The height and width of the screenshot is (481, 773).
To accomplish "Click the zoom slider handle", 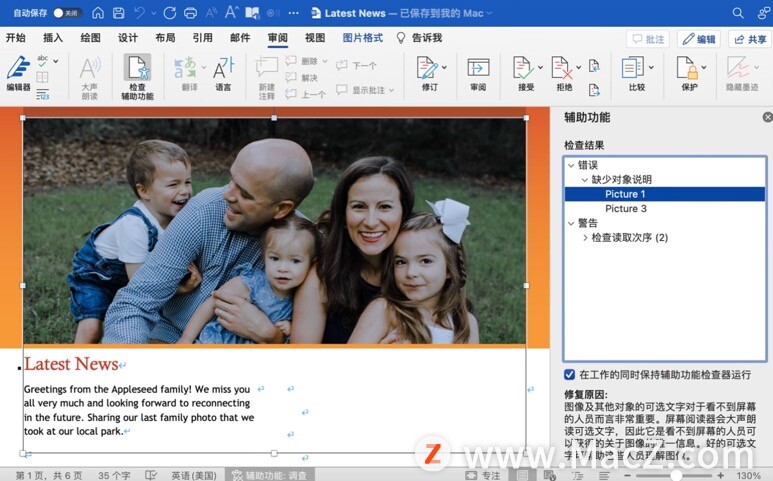I will [676, 475].
